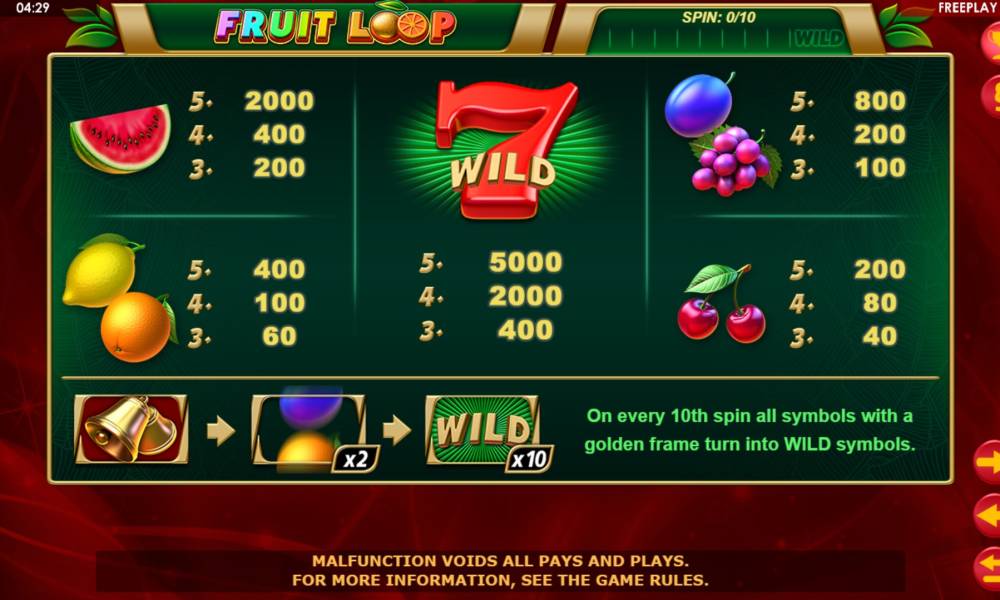Click the trophy button at top right
Screen dimensions: 1000x600
pos(990,42)
